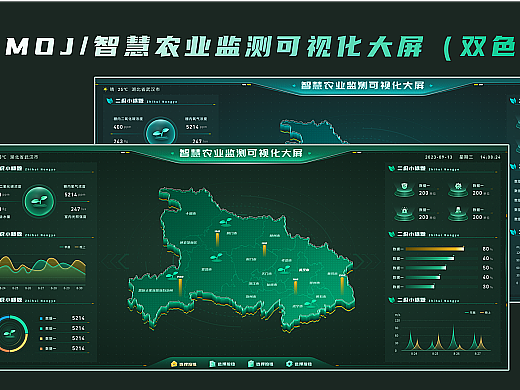This screenshot has height=390, width=520.
Task: Open the gear icon tab in bottom navigation
Action: [299, 364]
